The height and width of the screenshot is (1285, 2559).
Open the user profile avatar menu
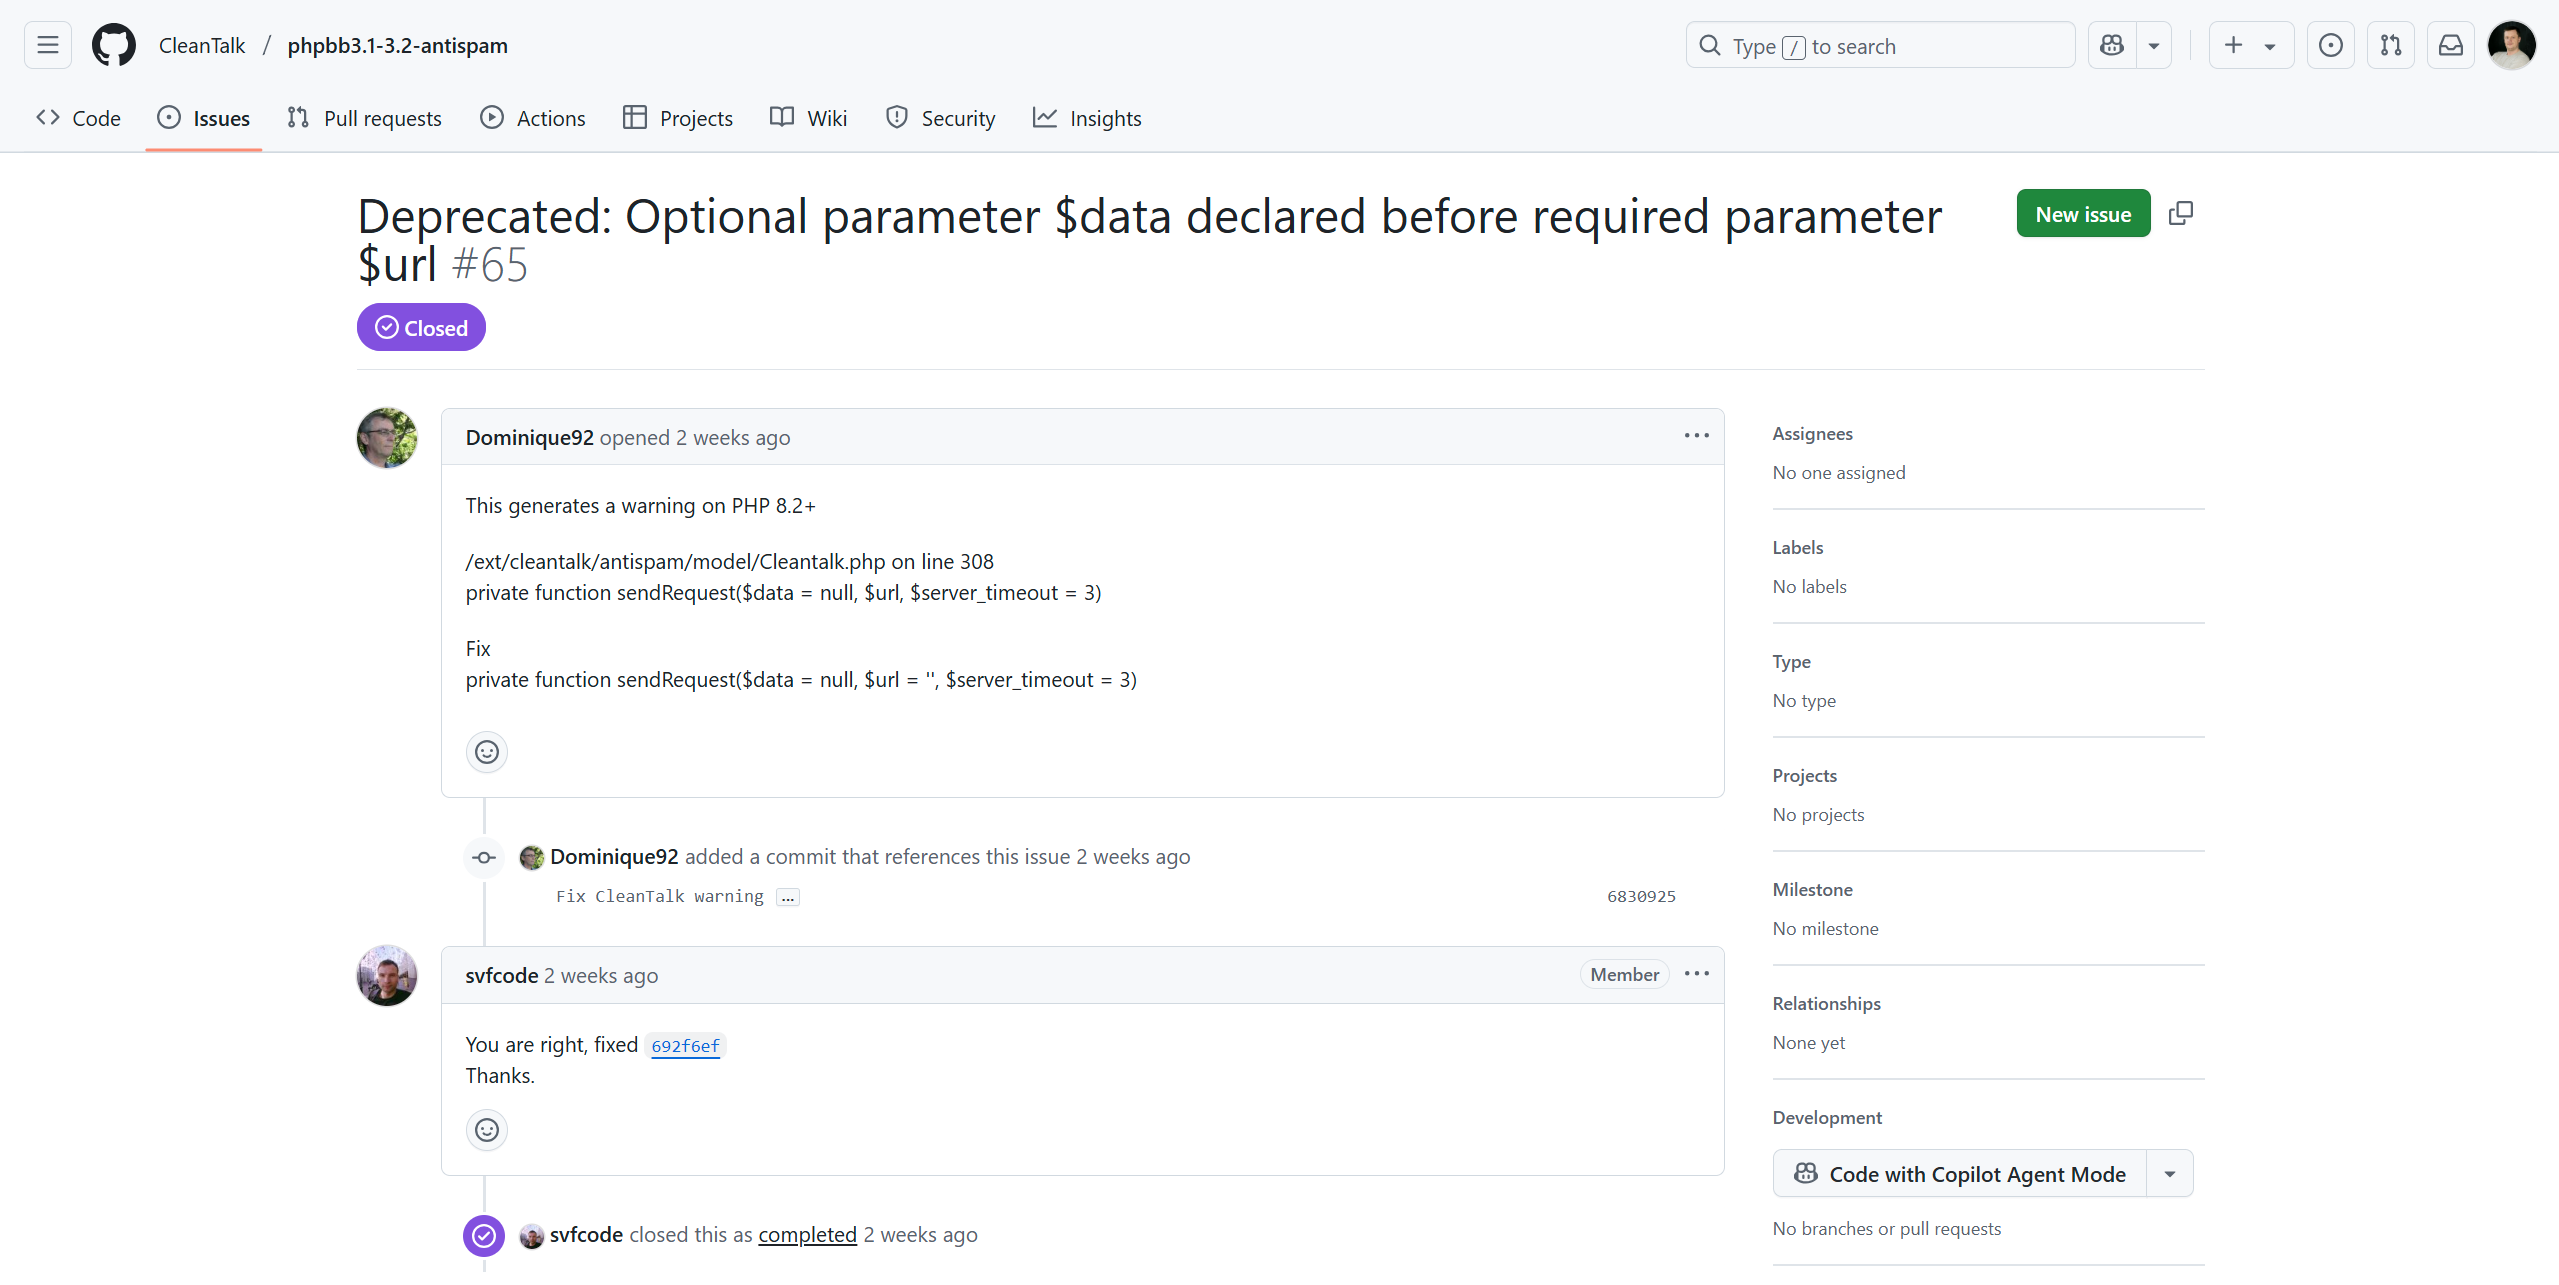(x=2511, y=45)
